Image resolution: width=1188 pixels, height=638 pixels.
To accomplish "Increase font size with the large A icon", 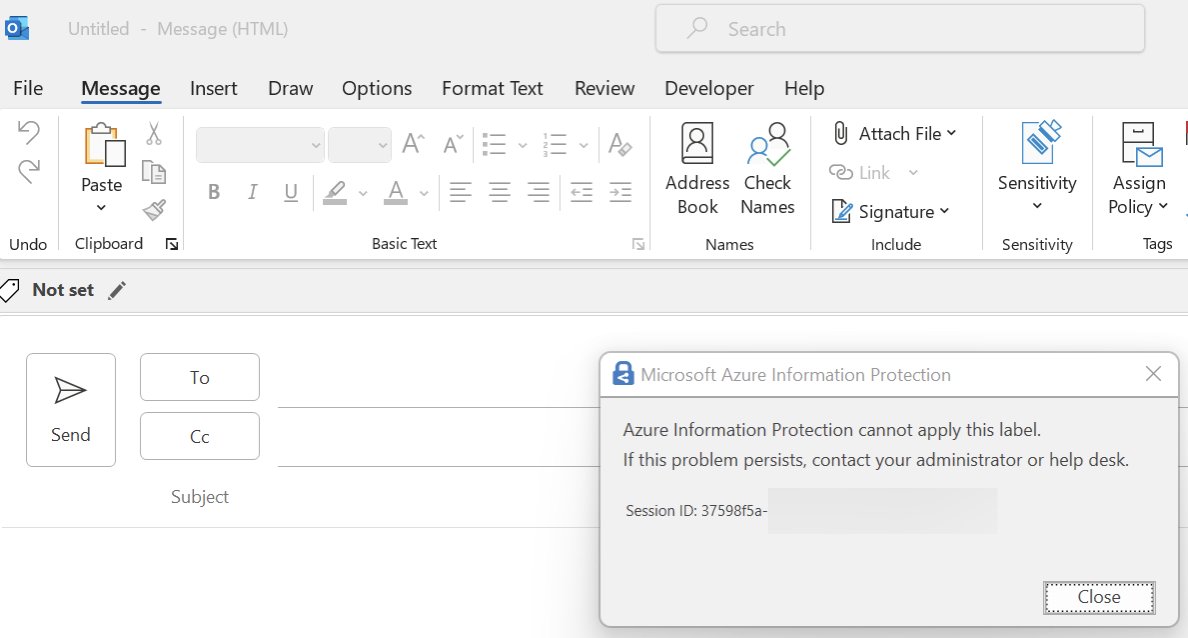I will coord(414,143).
